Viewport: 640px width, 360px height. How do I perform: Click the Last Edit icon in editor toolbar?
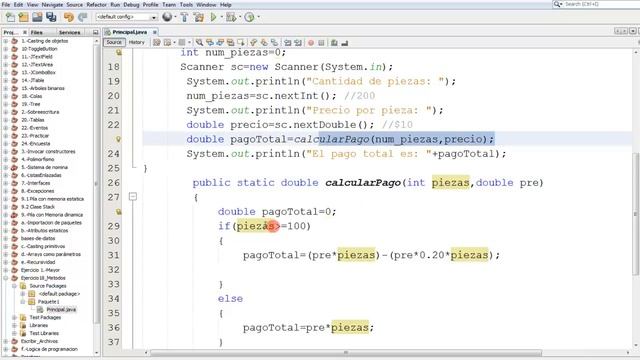click(157, 42)
